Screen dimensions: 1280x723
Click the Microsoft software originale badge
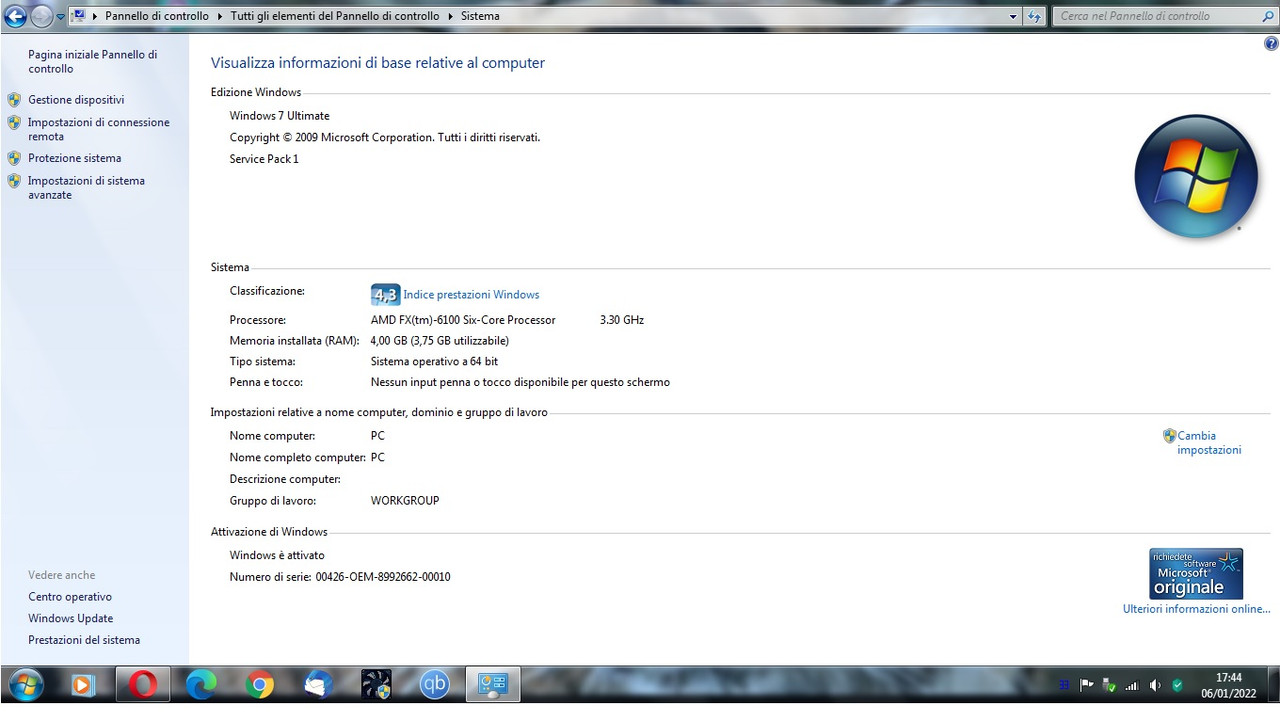coord(1196,573)
